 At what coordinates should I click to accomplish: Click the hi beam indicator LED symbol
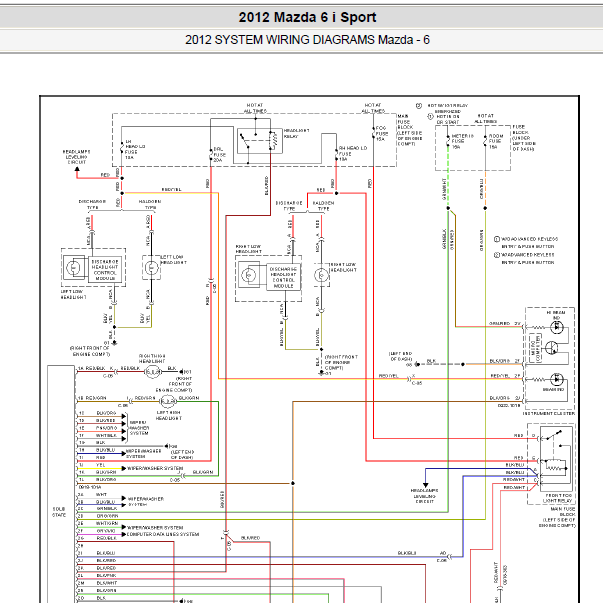click(556, 328)
